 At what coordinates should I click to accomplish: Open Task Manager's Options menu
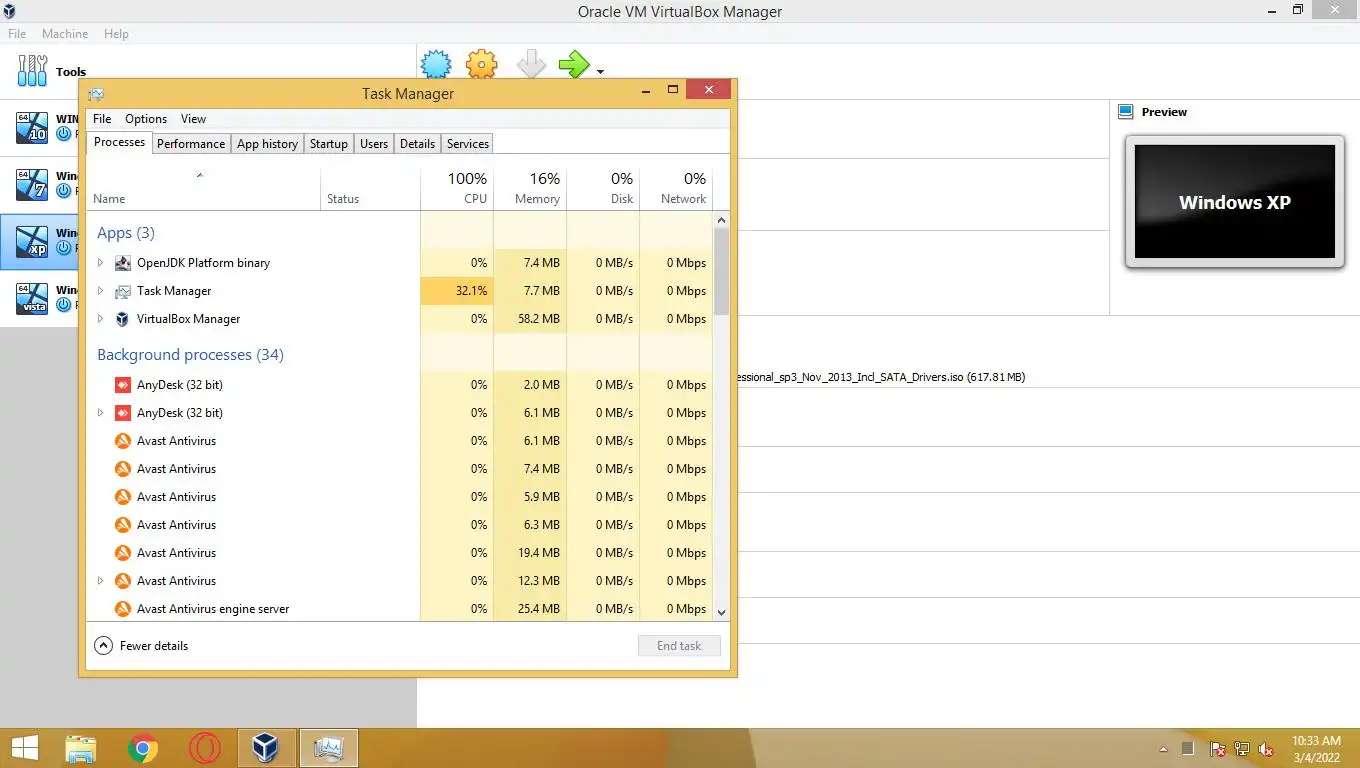146,119
